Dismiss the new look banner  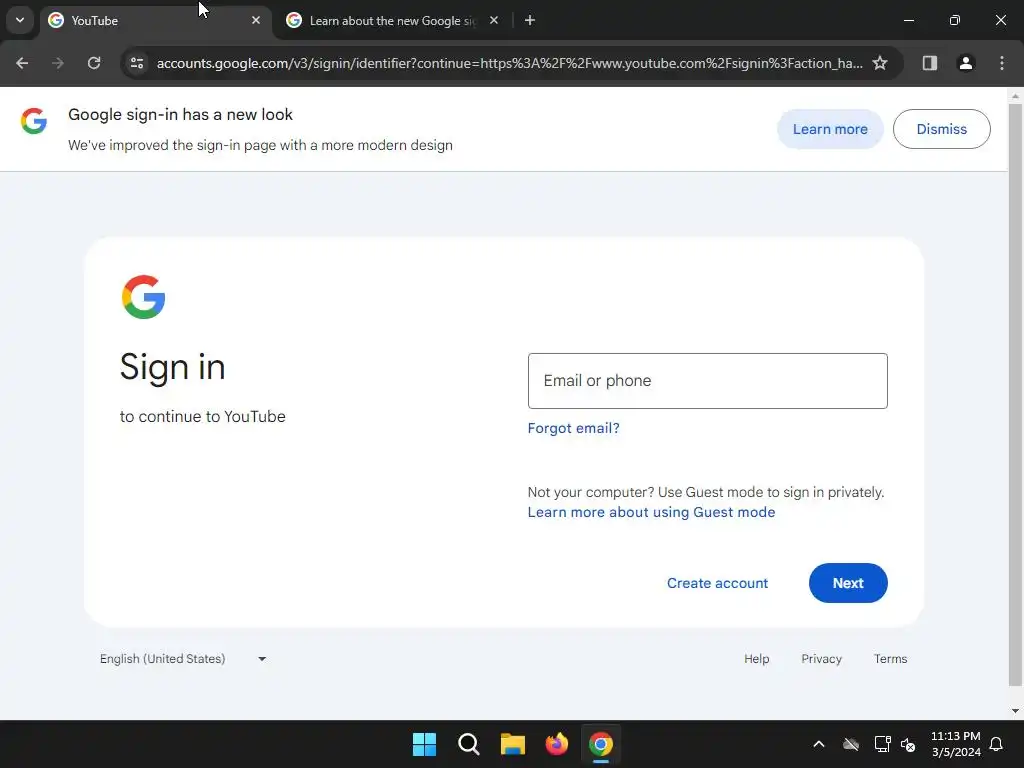tap(941, 129)
